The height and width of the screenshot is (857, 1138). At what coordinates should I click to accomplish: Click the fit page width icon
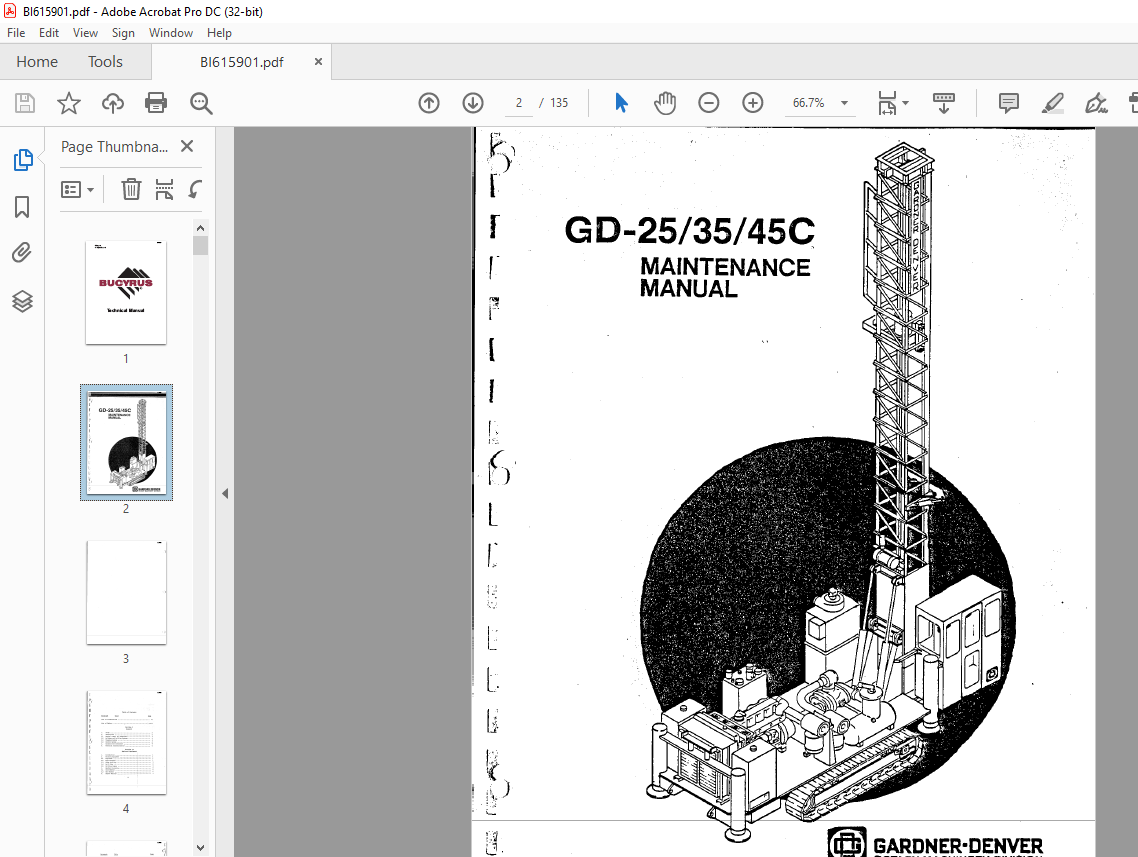887,103
